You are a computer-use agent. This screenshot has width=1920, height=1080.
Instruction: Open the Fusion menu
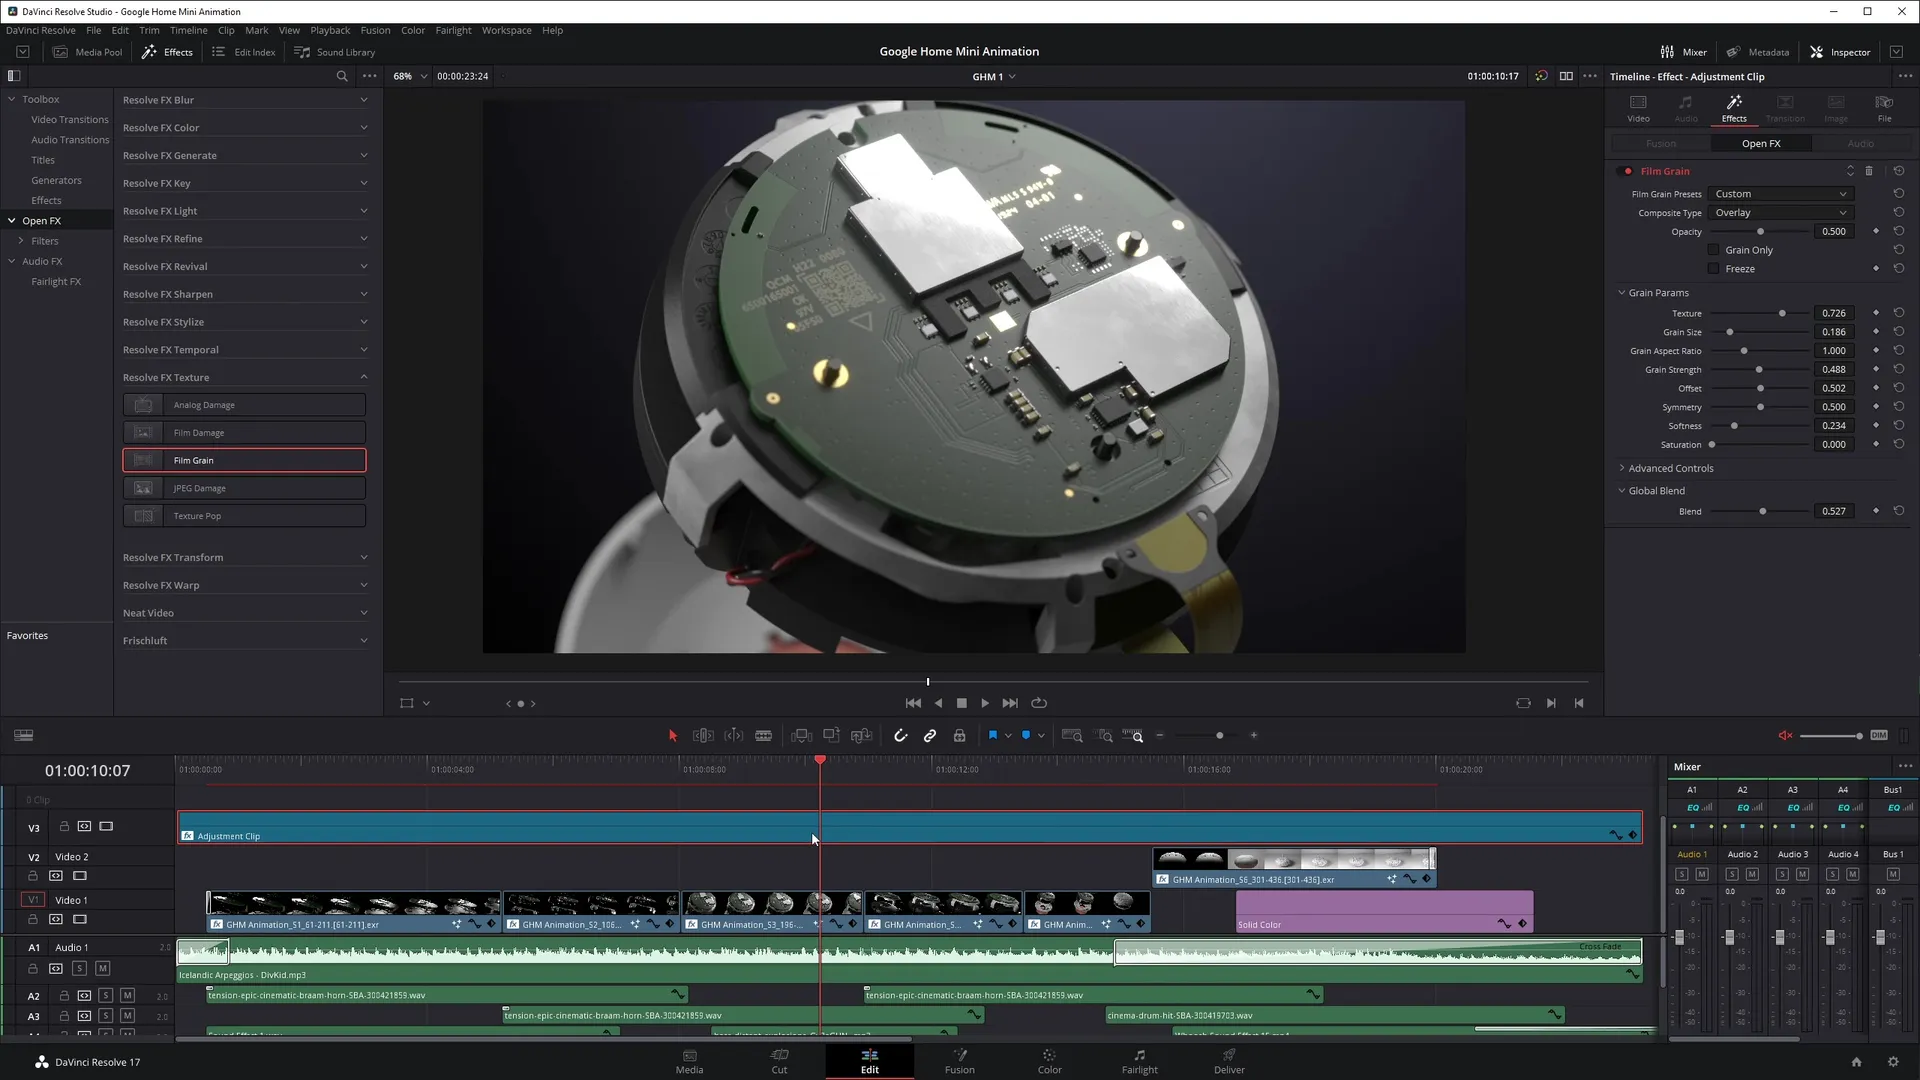click(x=375, y=30)
